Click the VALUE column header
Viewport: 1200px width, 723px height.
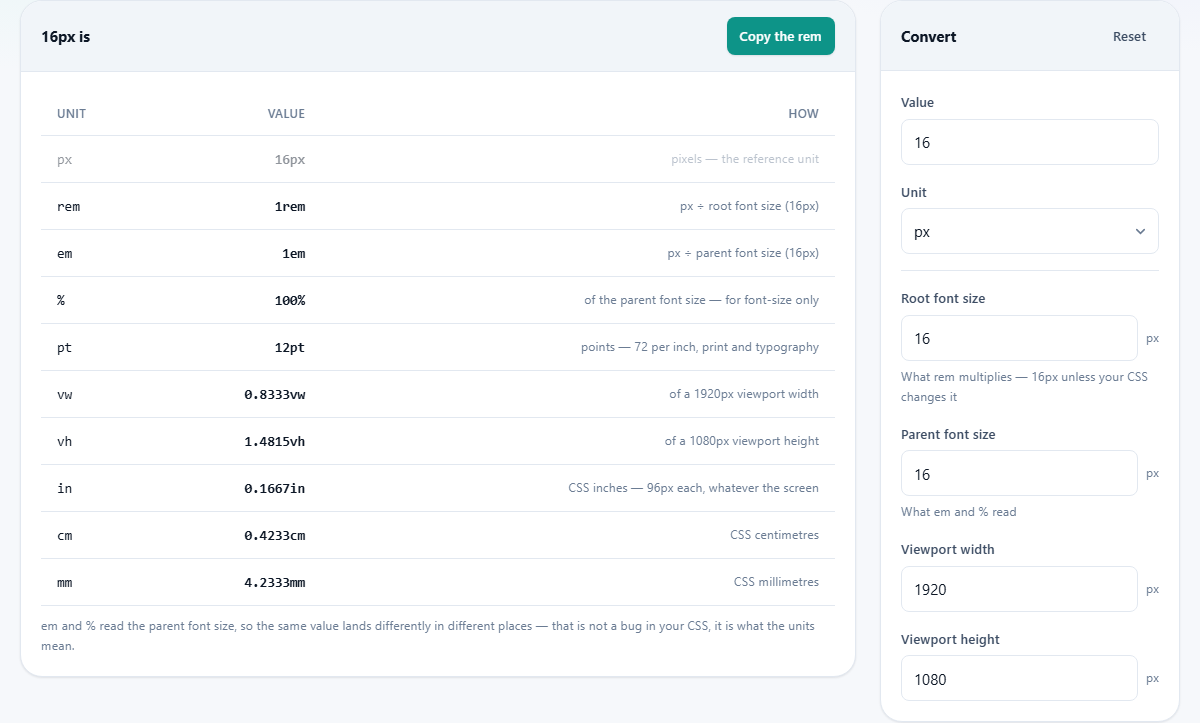pos(286,114)
